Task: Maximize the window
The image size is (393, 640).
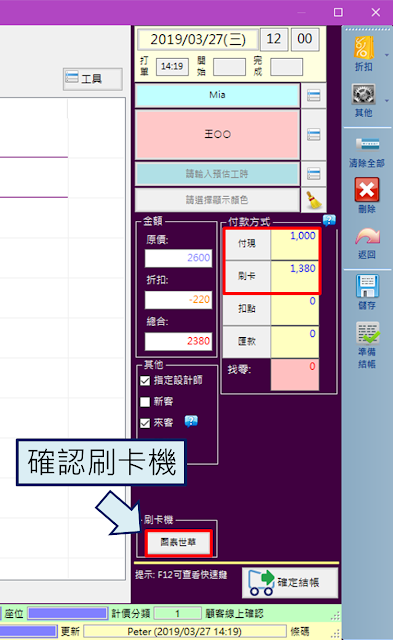Action: click(x=338, y=12)
